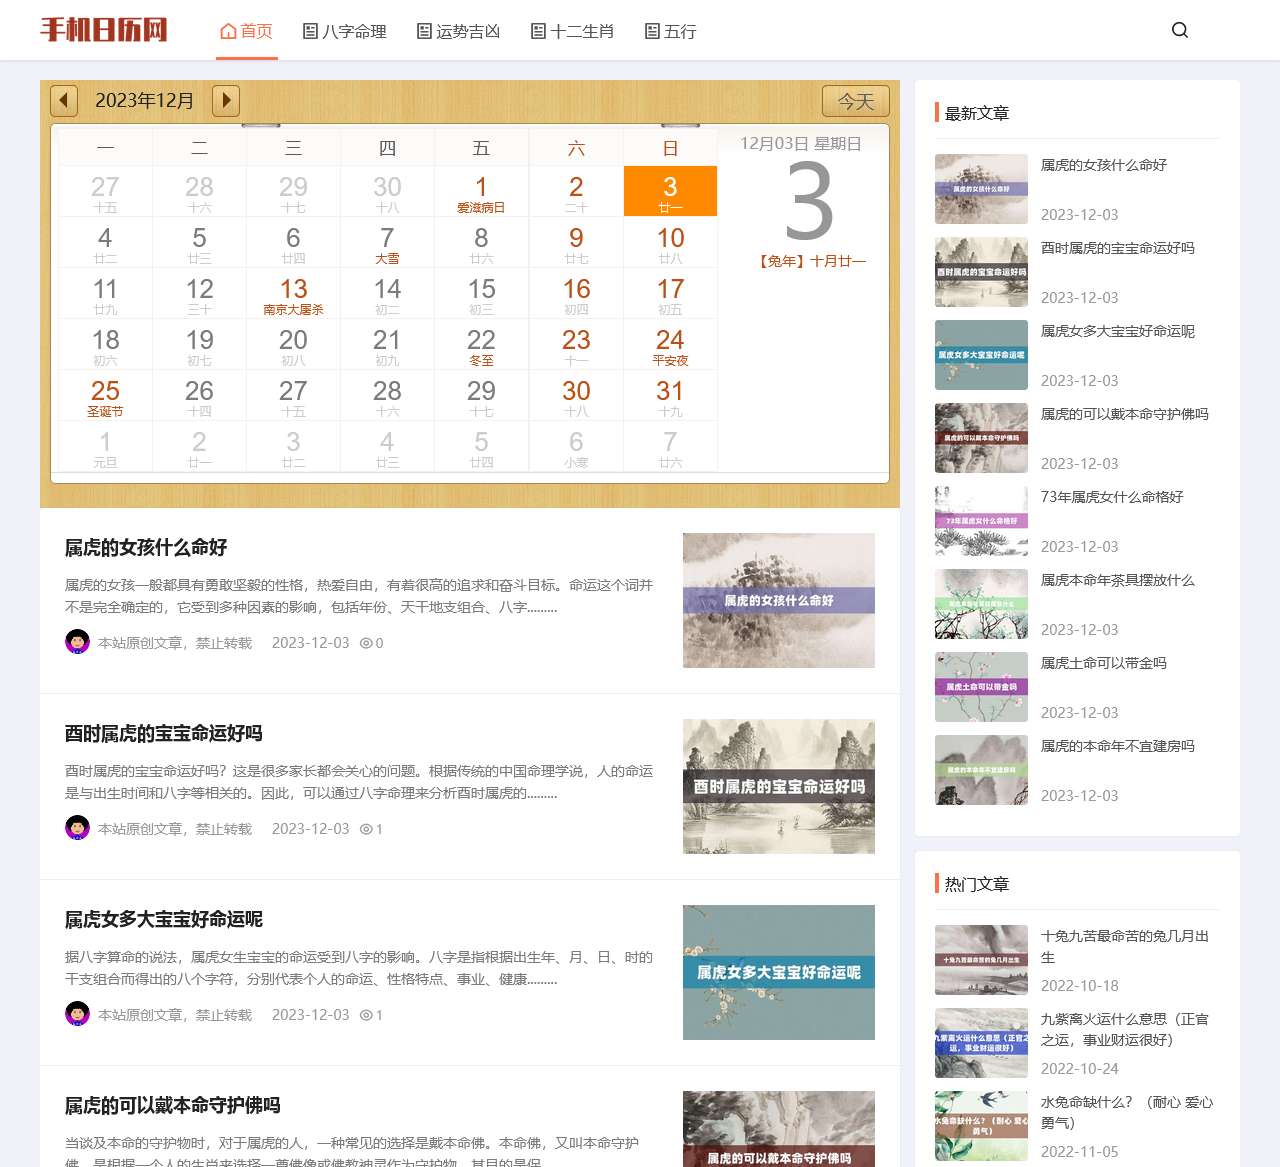Image resolution: width=1280 pixels, height=1167 pixels.
Task: Open sidebar link 73年属虎女什么命格好
Action: pyautogui.click(x=1112, y=497)
